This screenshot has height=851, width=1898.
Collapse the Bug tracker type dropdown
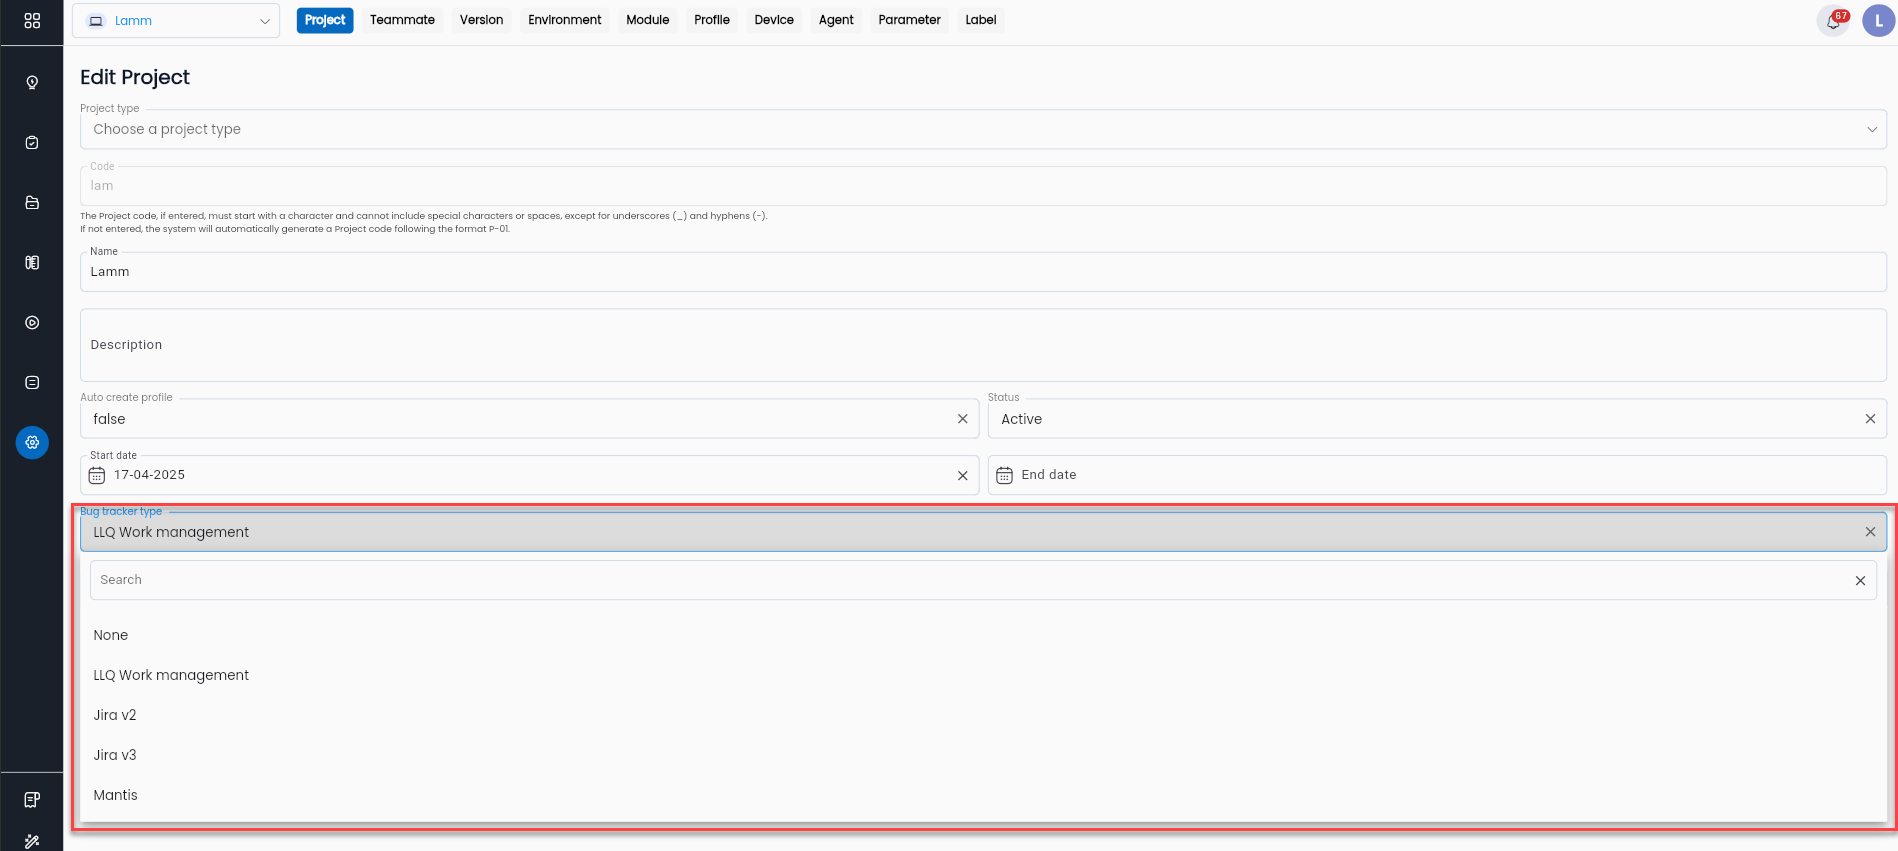(983, 532)
